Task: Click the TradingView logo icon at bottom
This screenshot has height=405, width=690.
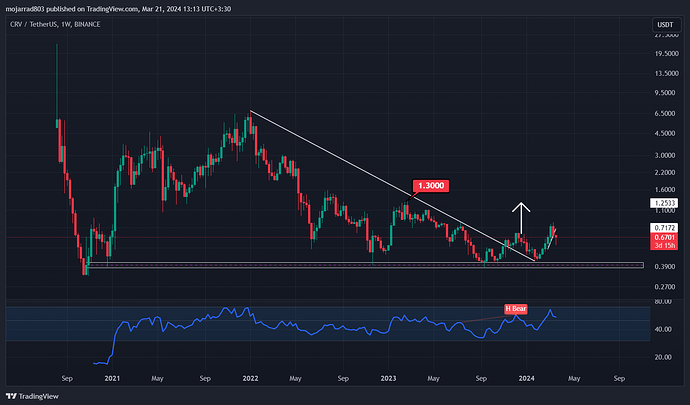Action: click(13, 396)
